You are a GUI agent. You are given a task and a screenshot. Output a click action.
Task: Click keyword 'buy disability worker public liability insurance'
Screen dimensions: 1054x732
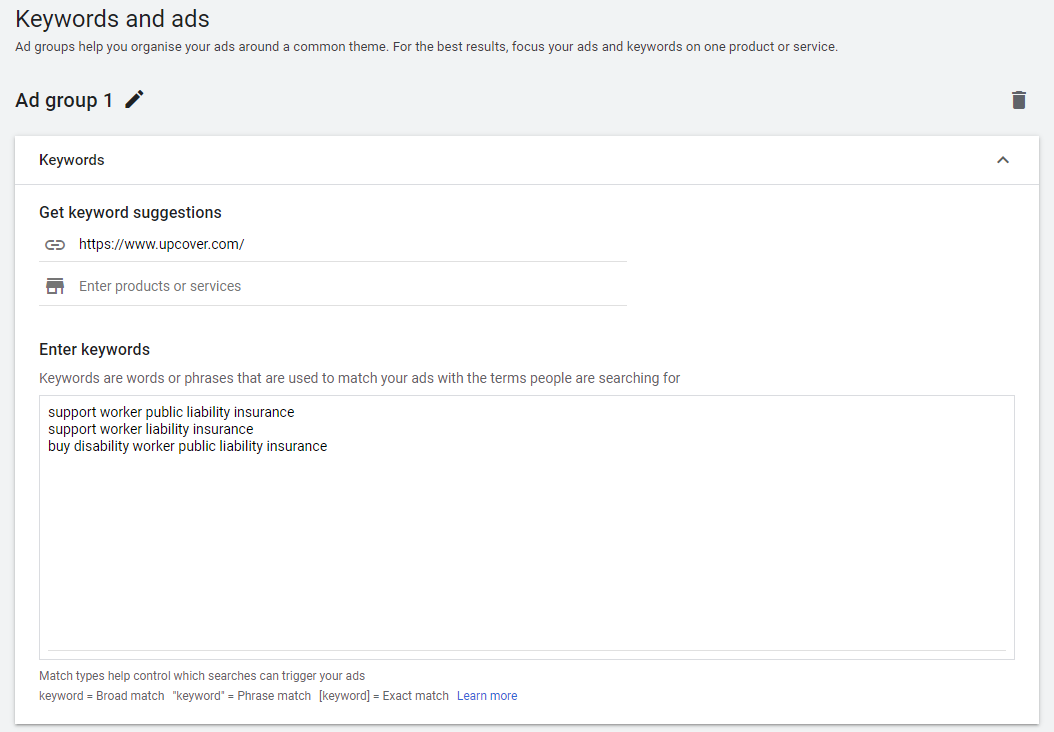(x=188, y=446)
